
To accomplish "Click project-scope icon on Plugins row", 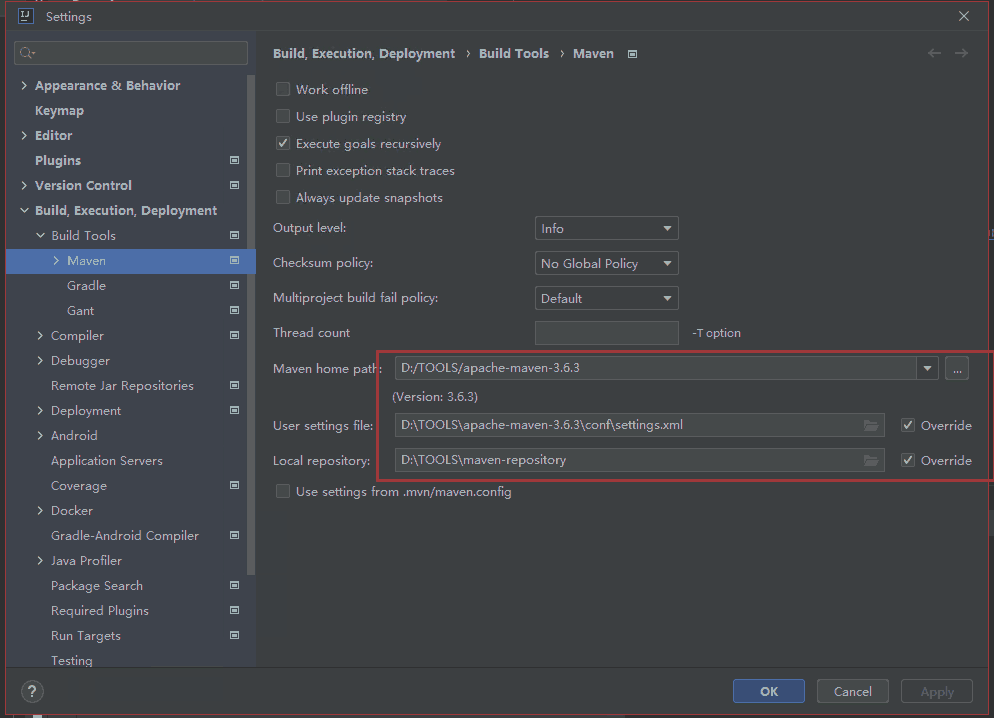I will click(235, 160).
